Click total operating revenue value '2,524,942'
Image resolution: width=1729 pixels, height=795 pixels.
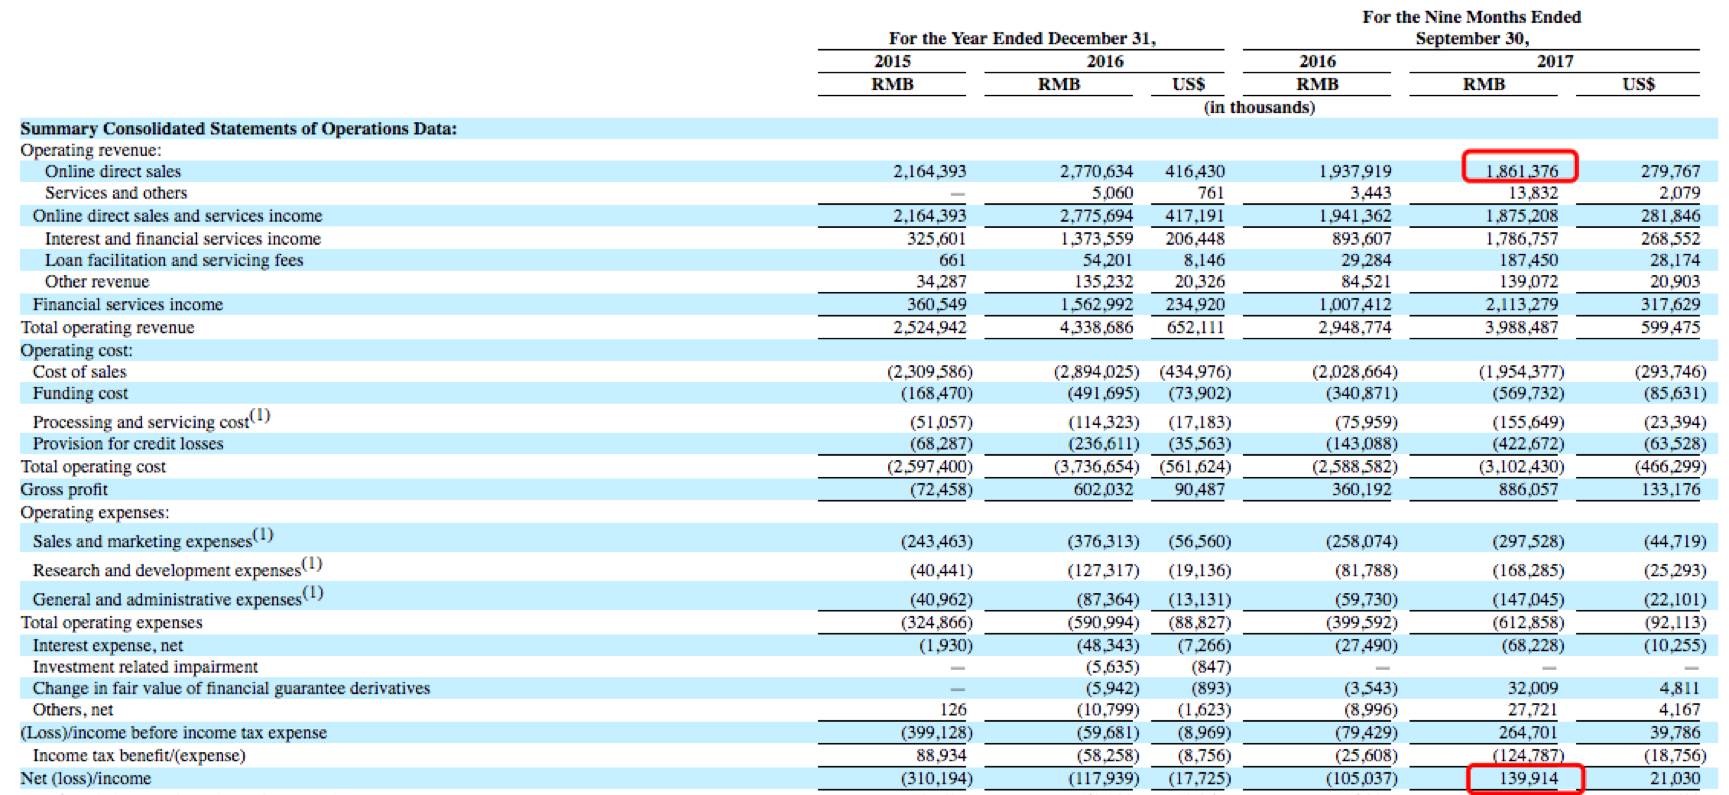pyautogui.click(x=929, y=327)
